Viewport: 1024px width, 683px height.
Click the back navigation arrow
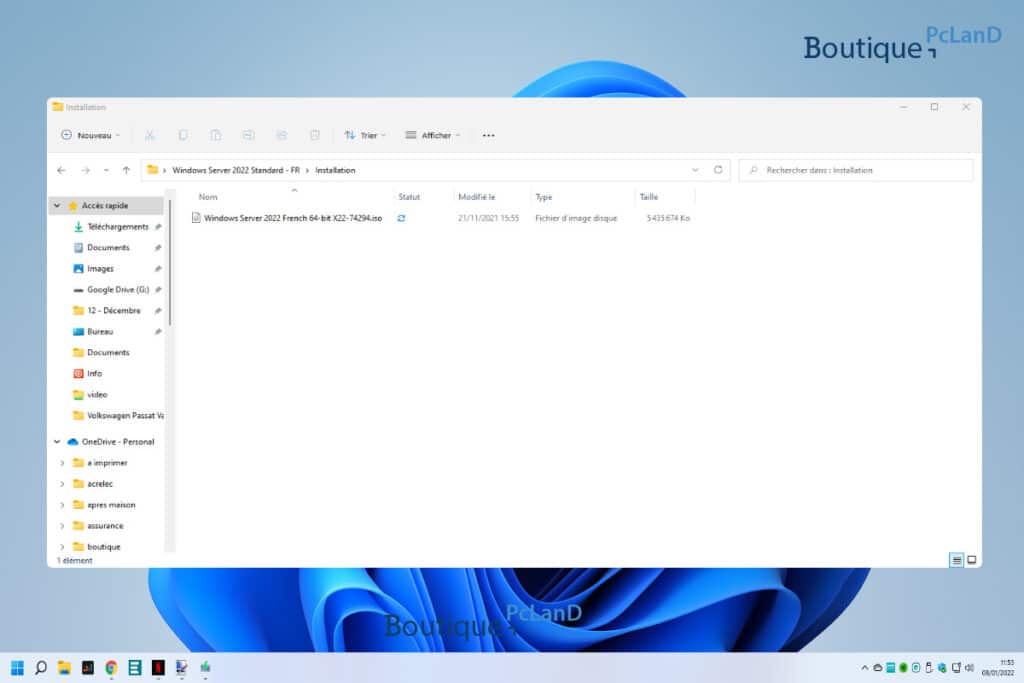60,169
